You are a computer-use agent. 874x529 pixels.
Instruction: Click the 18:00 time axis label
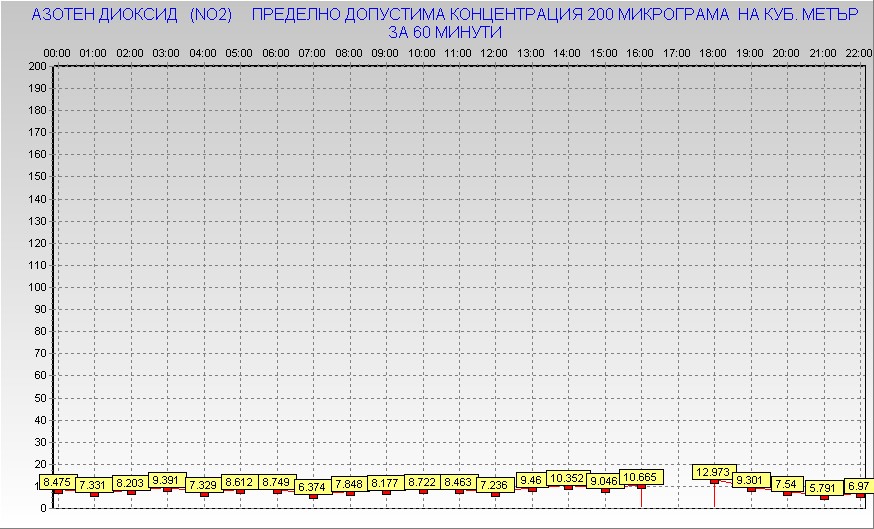pyautogui.click(x=714, y=52)
